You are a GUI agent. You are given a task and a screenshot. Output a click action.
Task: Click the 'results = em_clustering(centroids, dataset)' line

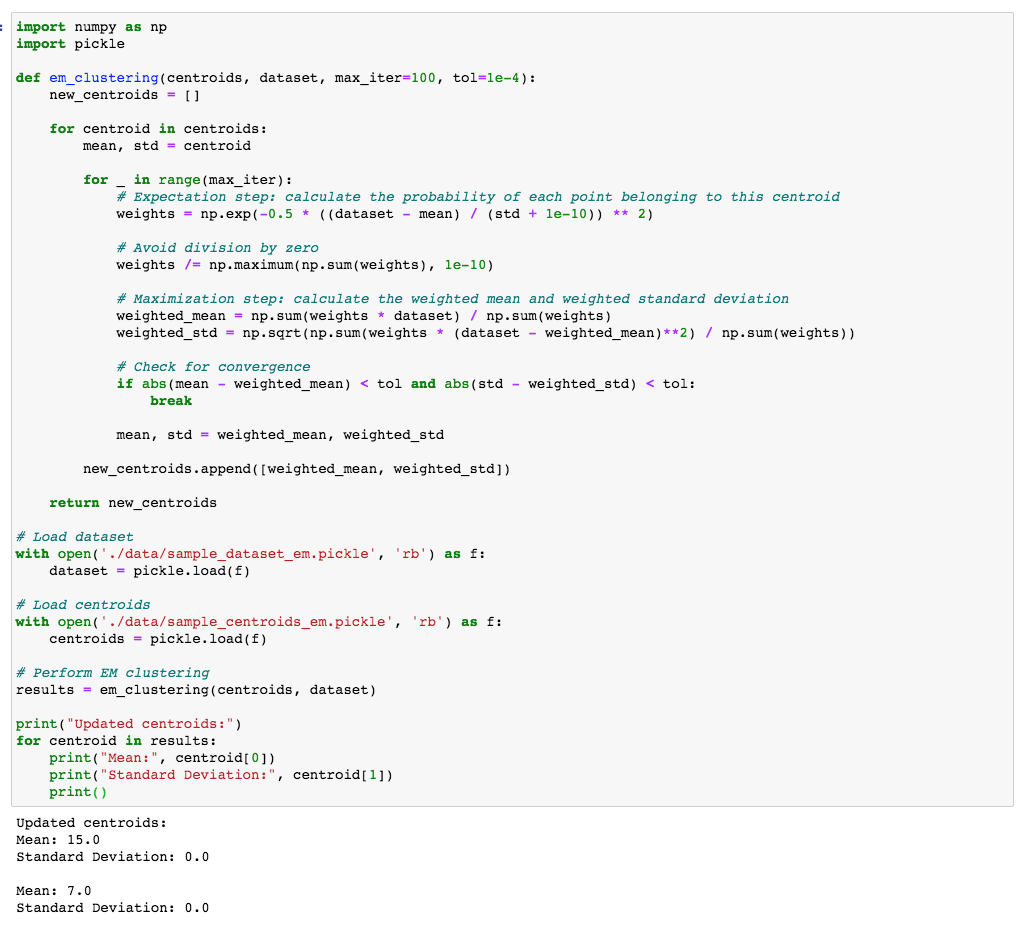tap(196, 690)
